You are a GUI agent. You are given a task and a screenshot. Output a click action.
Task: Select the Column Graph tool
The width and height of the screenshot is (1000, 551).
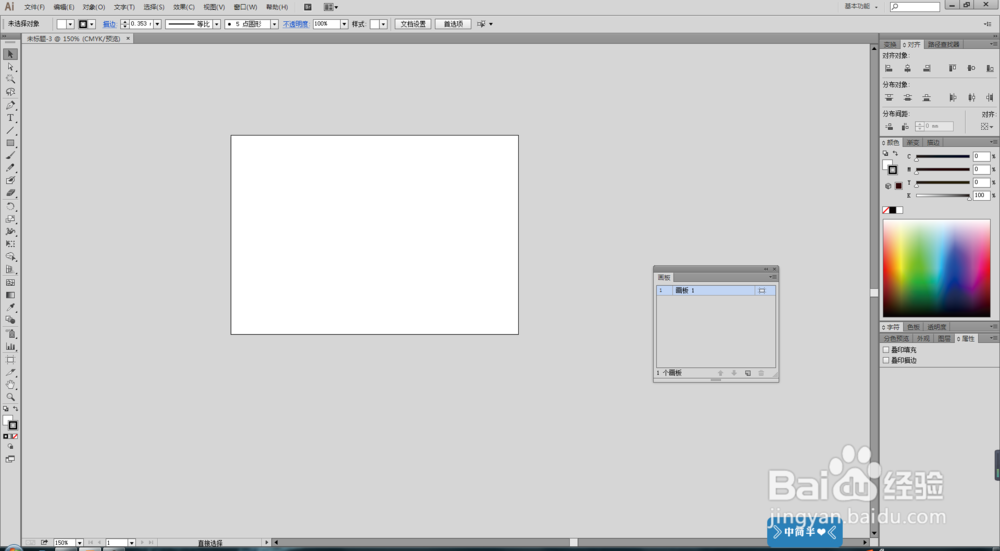(x=10, y=346)
